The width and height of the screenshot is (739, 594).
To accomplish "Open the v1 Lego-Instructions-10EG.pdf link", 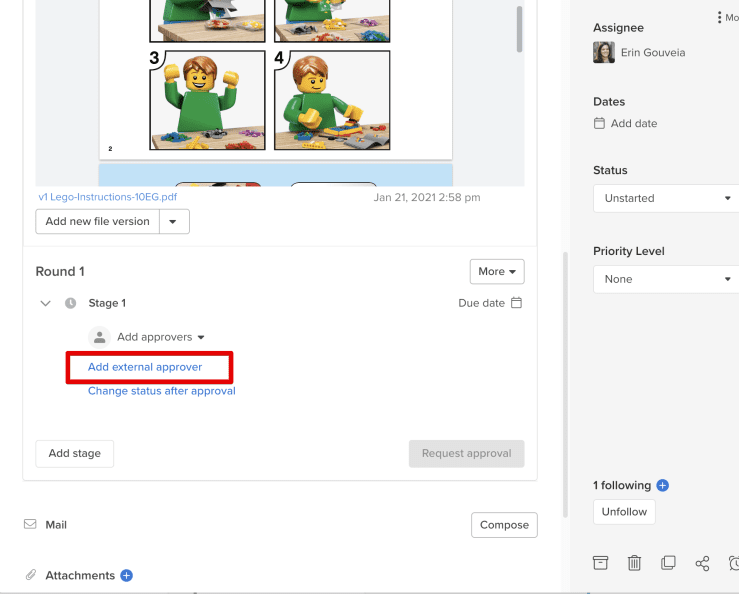I will click(108, 197).
